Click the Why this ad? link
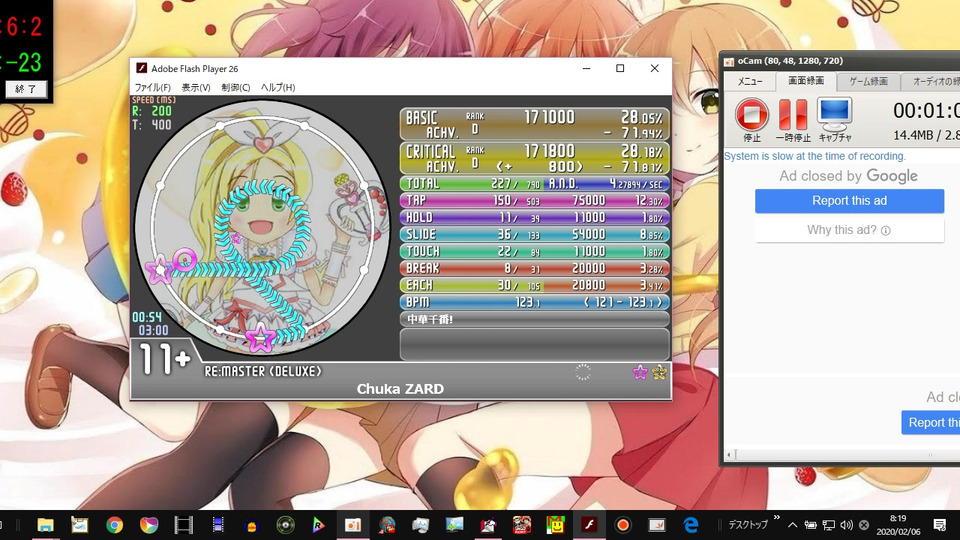960x540 pixels. [x=849, y=230]
